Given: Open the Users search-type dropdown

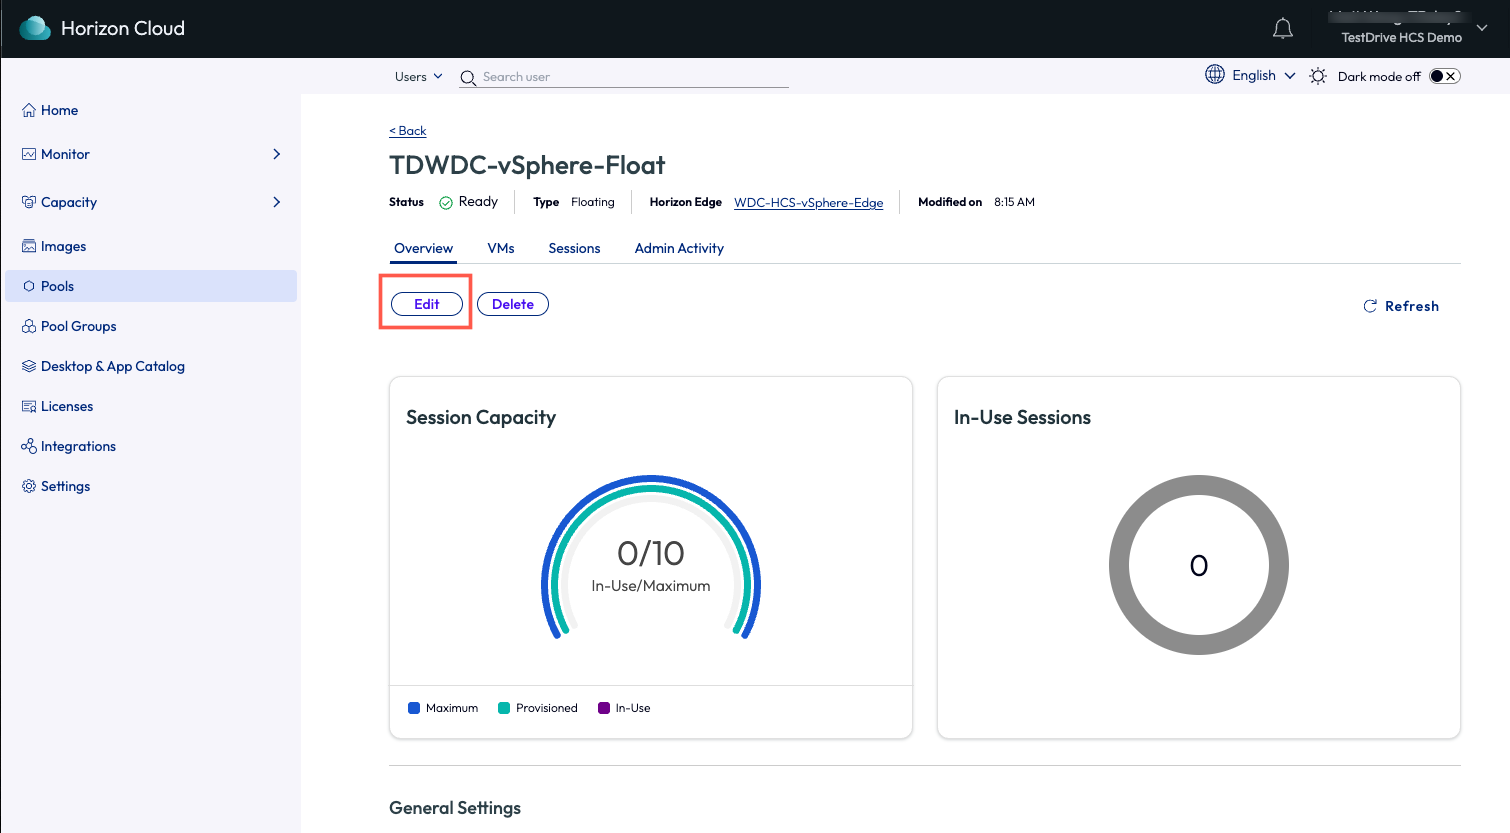Looking at the screenshot, I should coord(418,77).
